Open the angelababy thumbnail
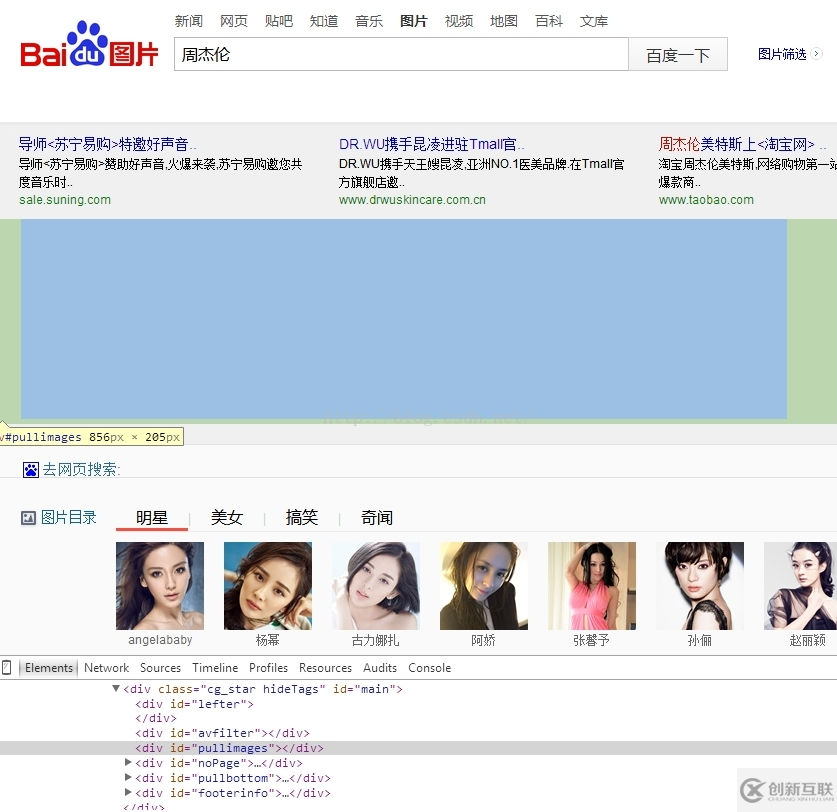Viewport: 837px width, 812px height. coord(160,586)
